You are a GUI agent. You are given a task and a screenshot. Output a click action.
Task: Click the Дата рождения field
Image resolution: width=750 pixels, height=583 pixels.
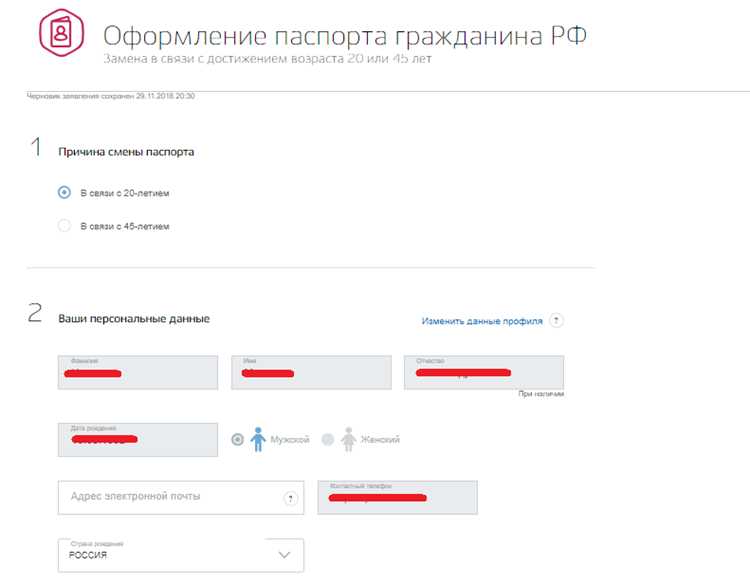click(138, 440)
